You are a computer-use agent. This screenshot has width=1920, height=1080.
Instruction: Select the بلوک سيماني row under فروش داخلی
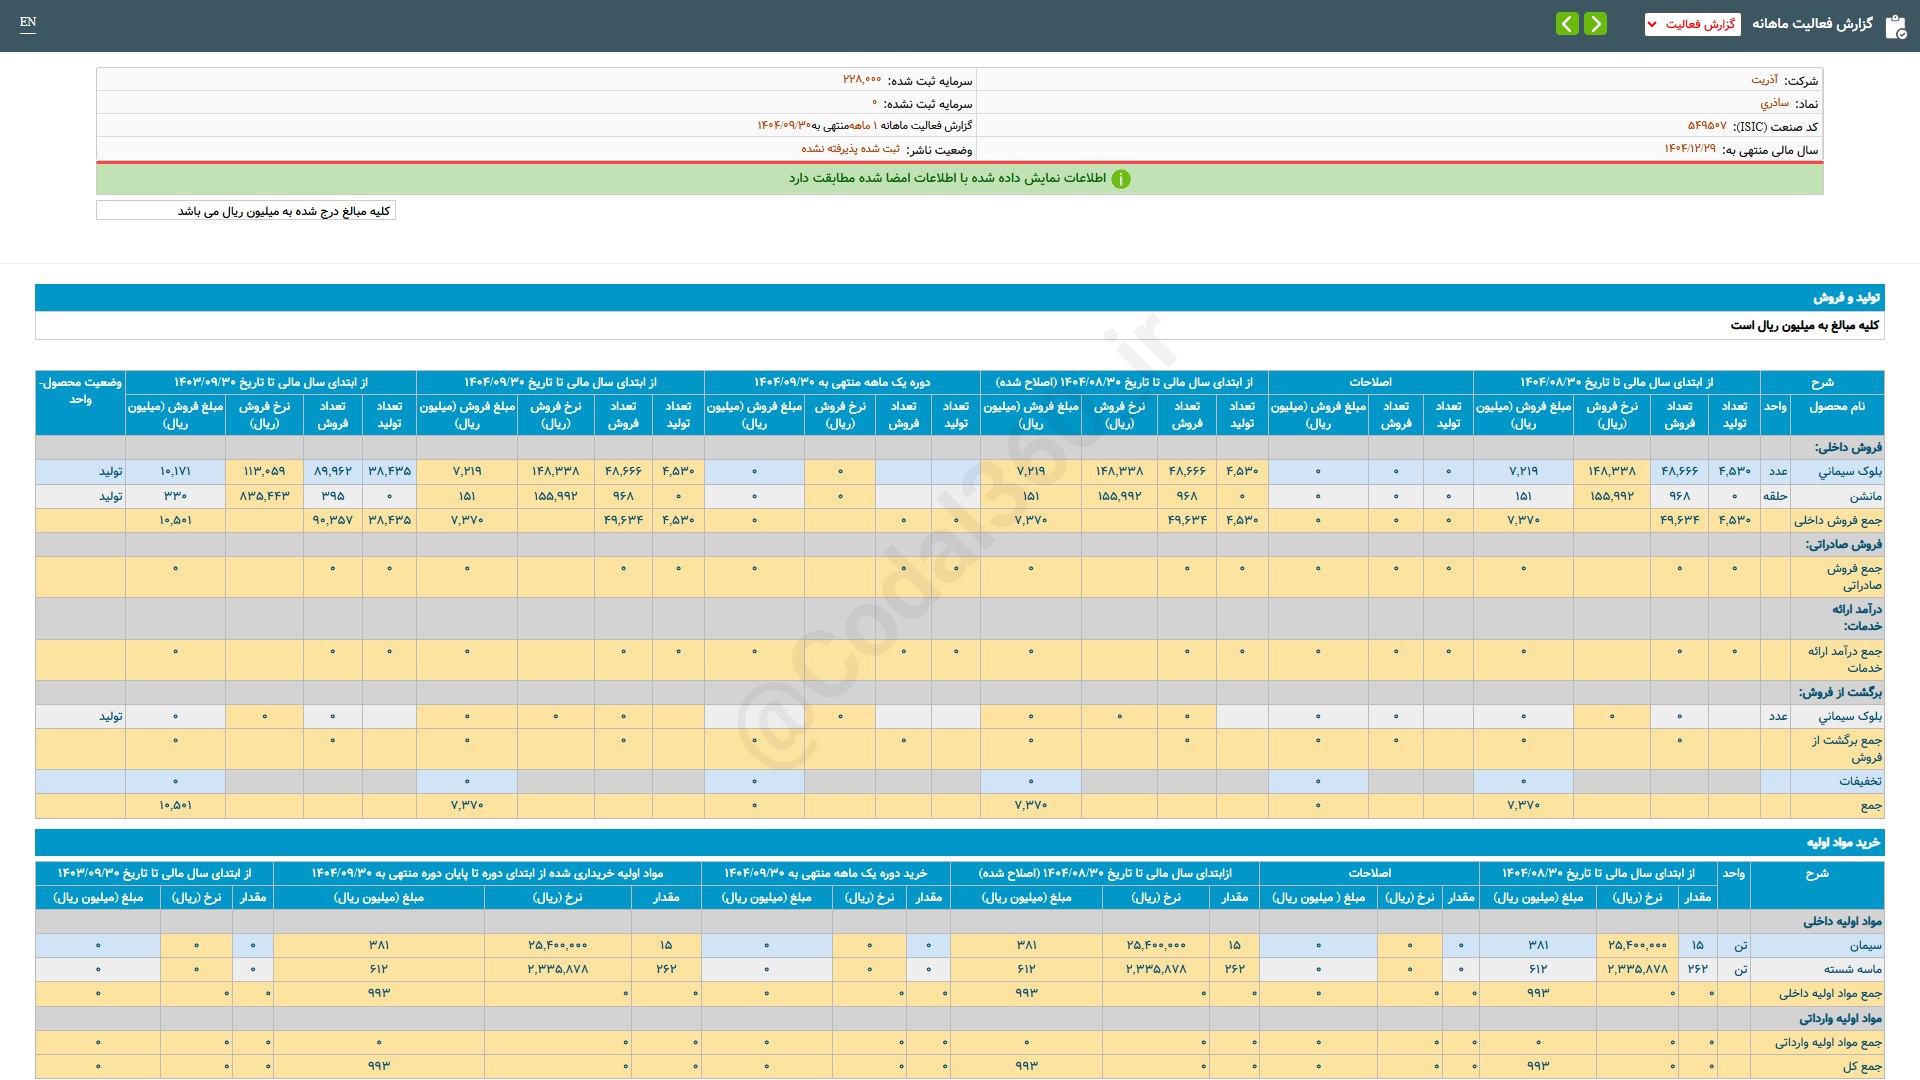click(x=1849, y=471)
